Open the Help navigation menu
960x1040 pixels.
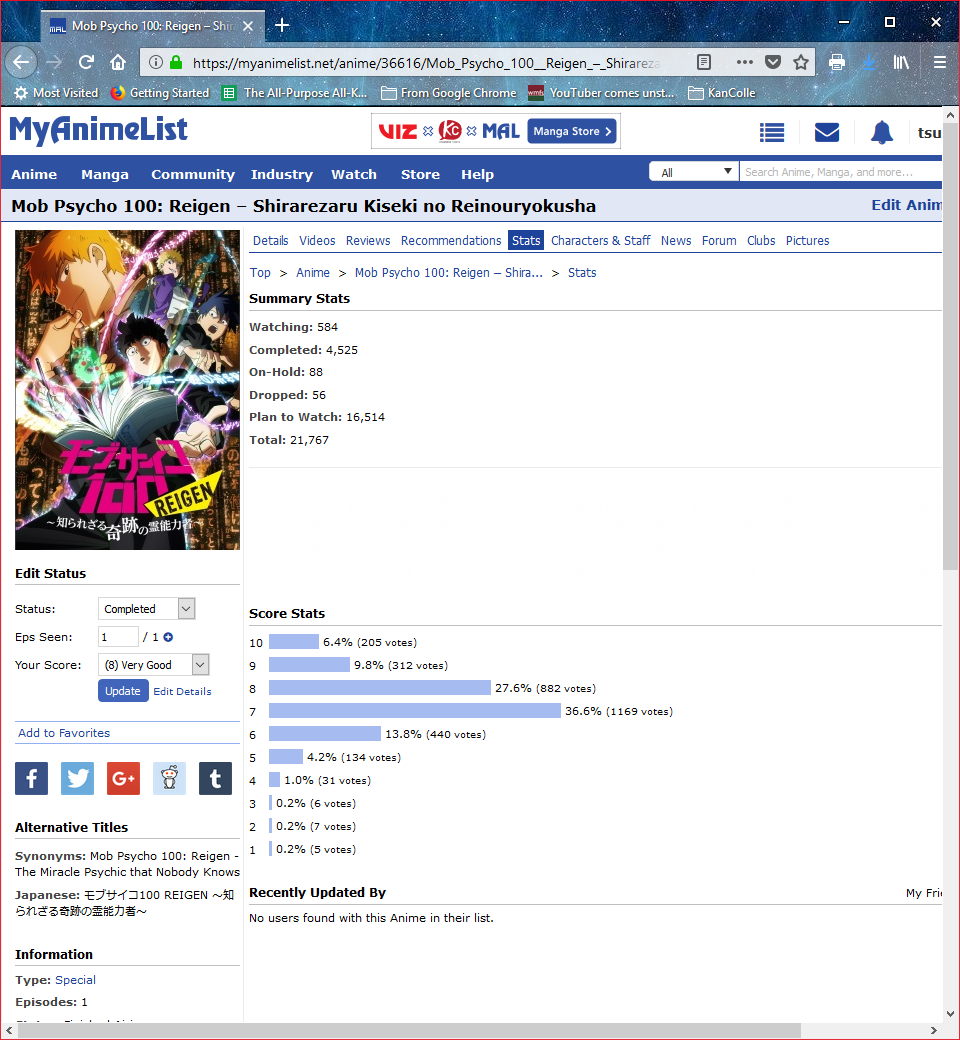(x=478, y=174)
